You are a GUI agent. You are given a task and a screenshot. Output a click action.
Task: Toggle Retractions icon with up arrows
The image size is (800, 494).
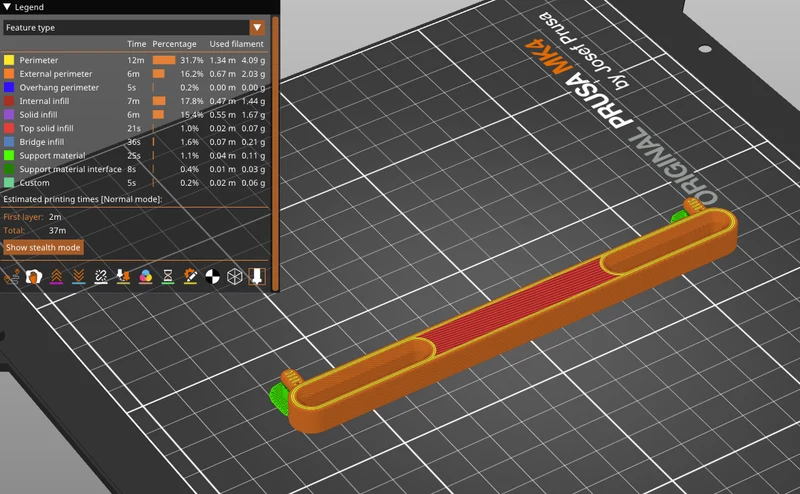coord(56,277)
